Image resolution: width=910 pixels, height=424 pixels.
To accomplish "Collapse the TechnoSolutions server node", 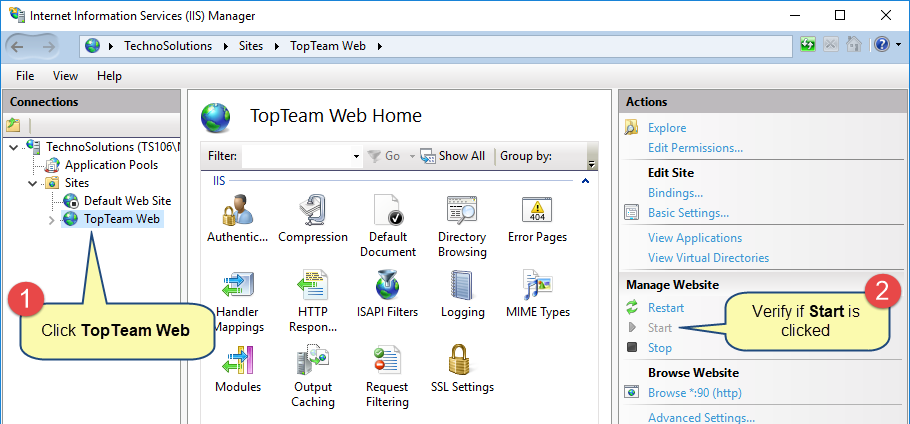I will click(14, 147).
